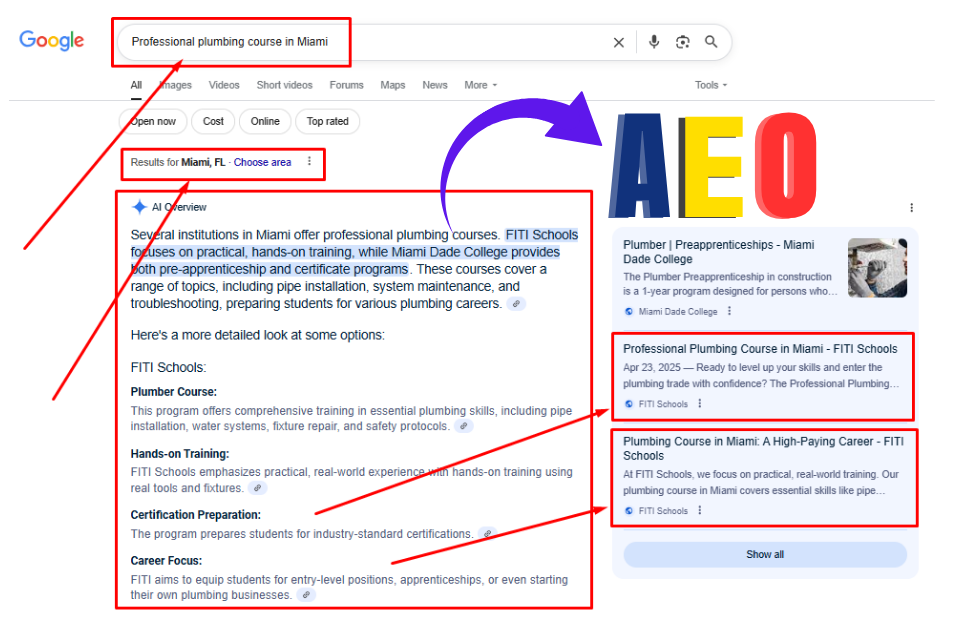Click the Career Focus heading
This screenshot has width=960, height=640.
tap(166, 561)
